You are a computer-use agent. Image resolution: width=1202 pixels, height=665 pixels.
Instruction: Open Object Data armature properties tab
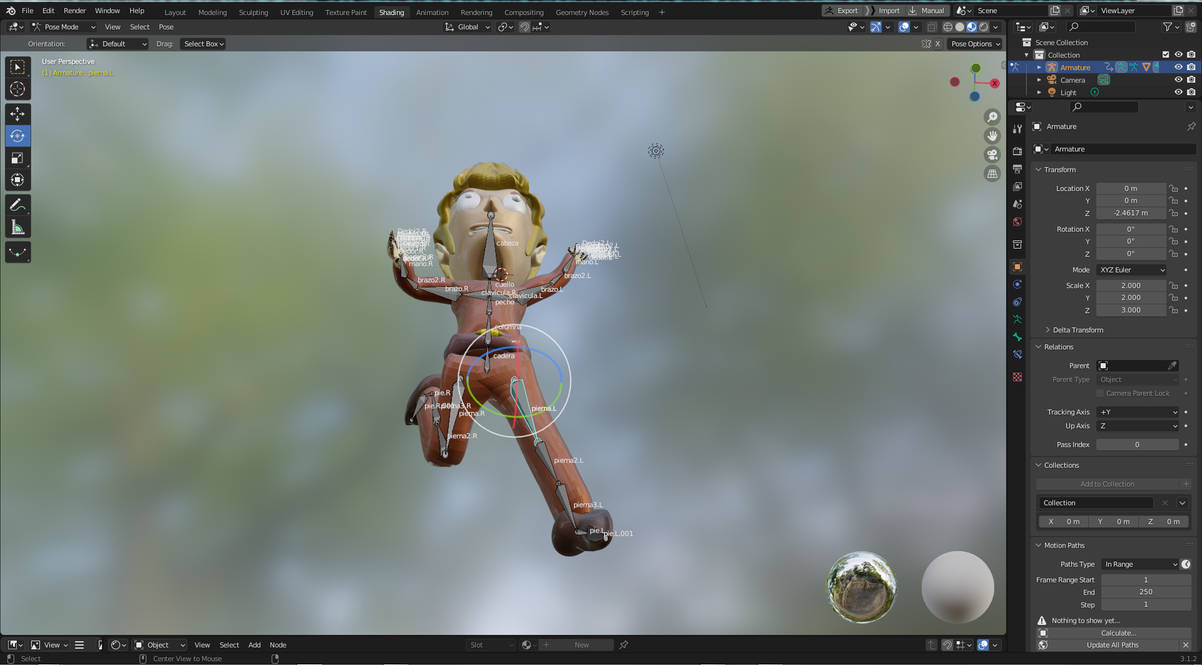(1017, 320)
